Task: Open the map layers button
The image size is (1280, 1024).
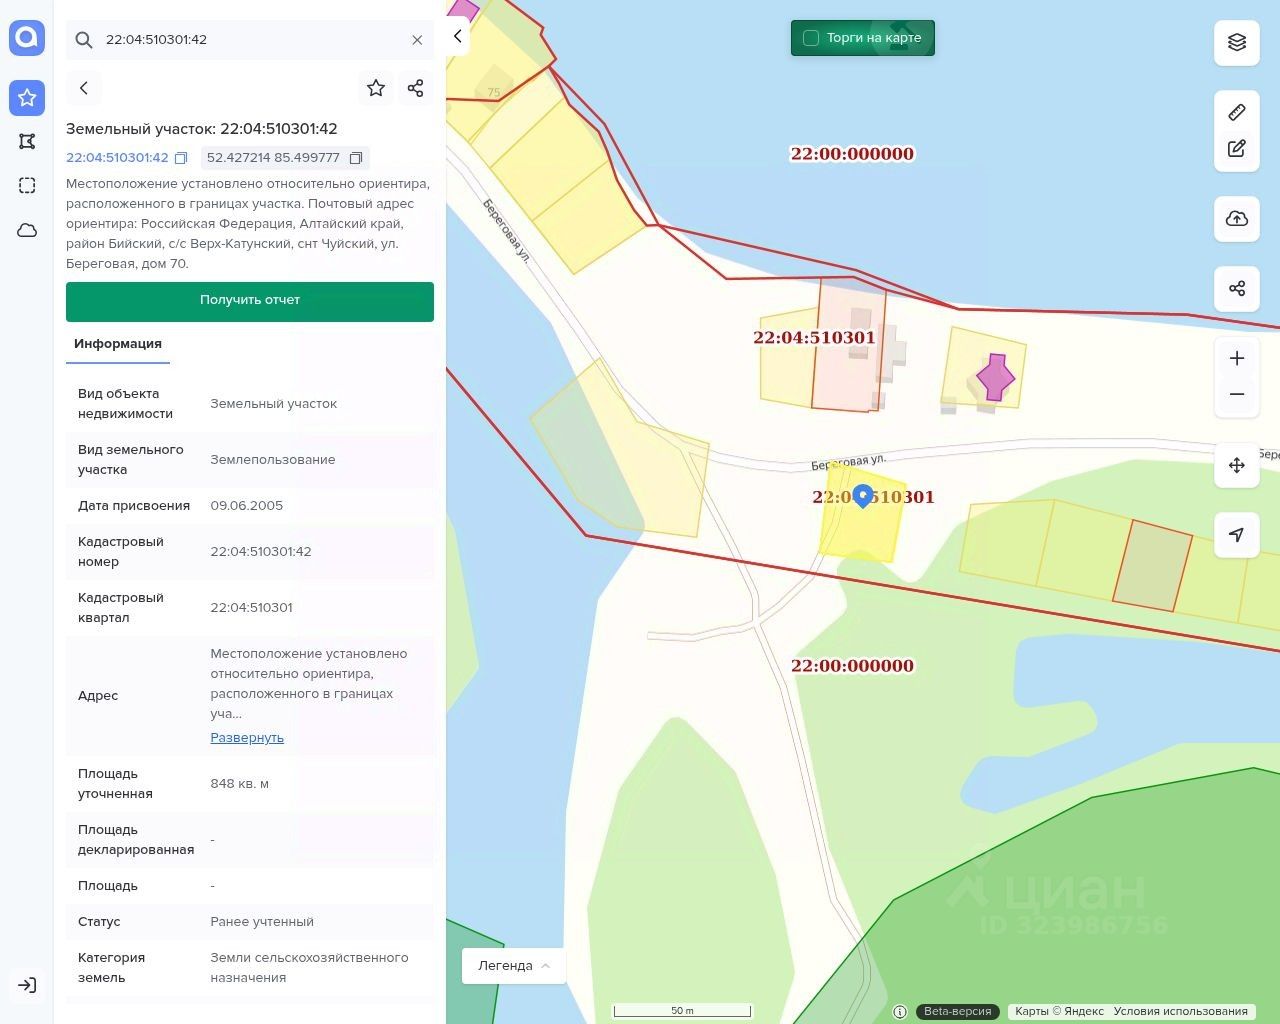Action: click(x=1237, y=42)
